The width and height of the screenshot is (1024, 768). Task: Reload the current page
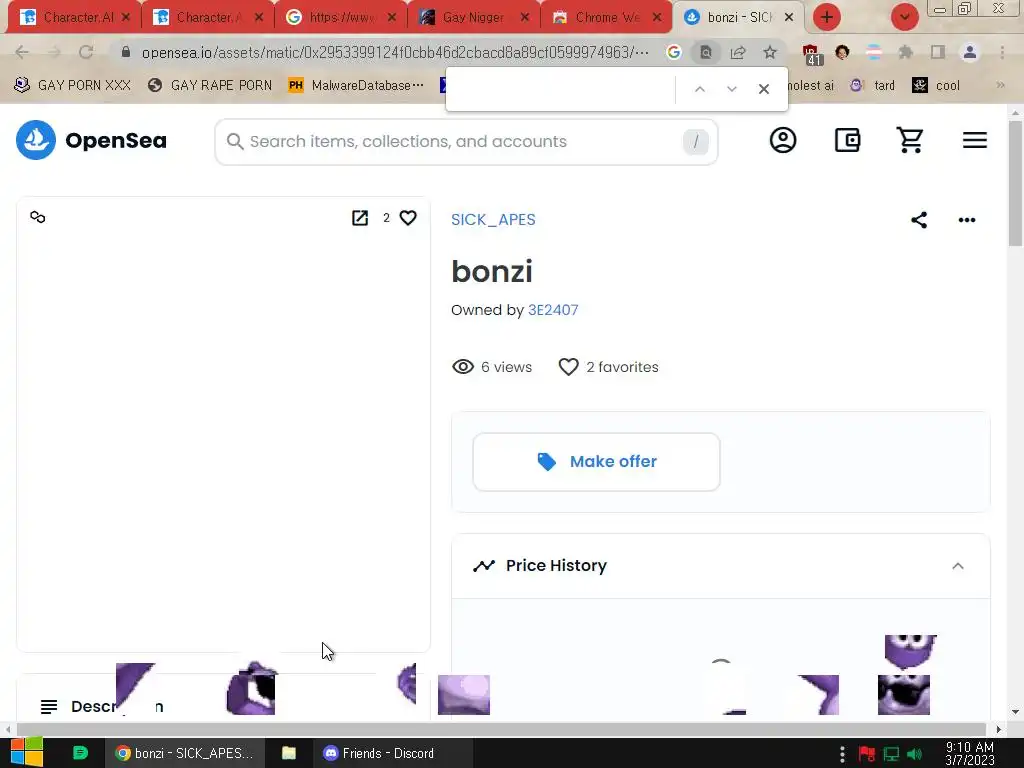pyautogui.click(x=86, y=52)
